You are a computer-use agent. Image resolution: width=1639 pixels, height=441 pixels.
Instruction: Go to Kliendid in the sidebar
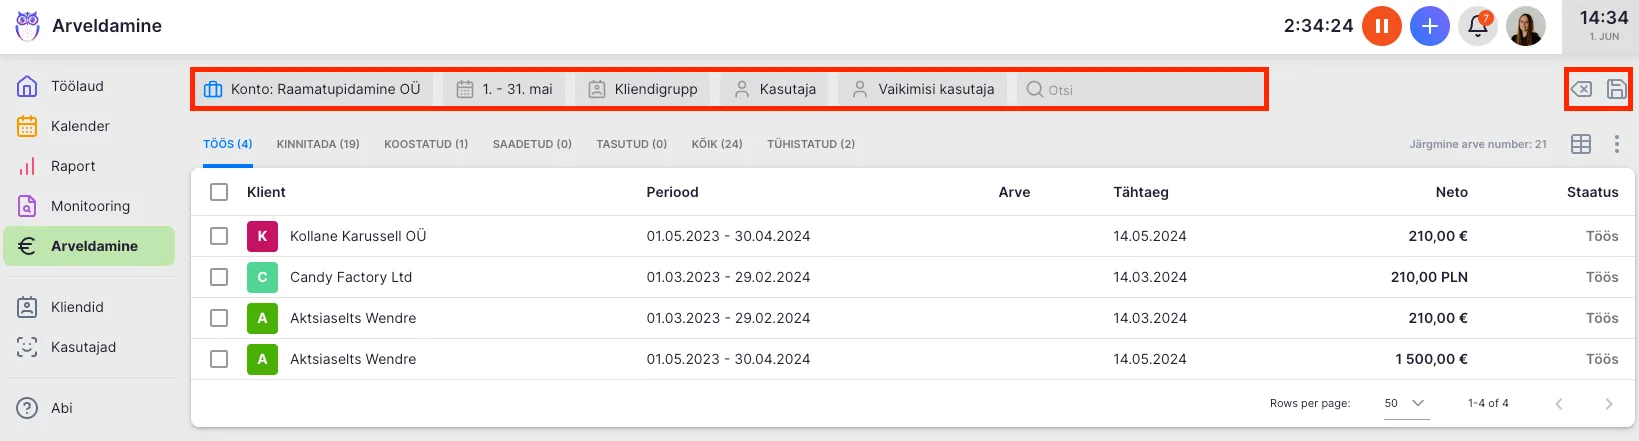[x=77, y=307]
